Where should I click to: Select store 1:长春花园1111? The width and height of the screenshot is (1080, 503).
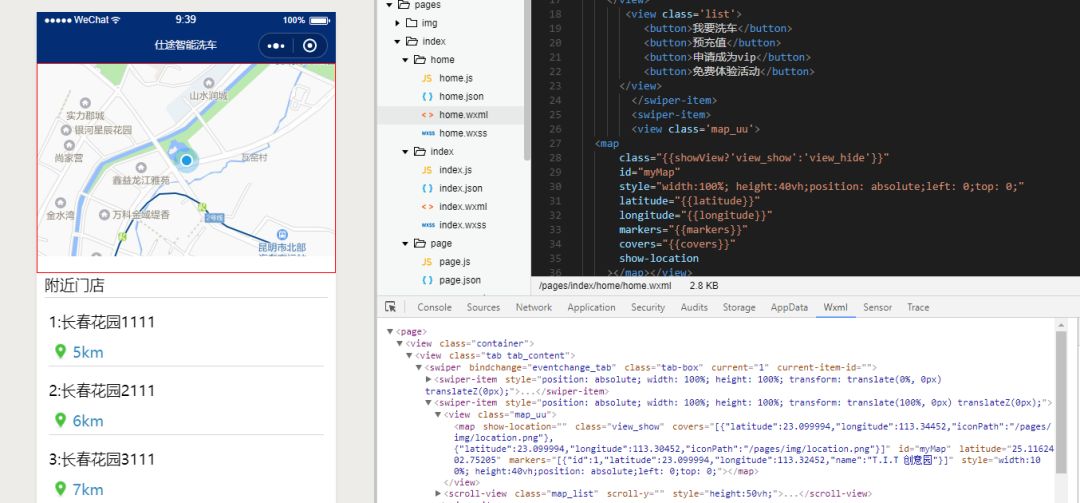click(102, 322)
